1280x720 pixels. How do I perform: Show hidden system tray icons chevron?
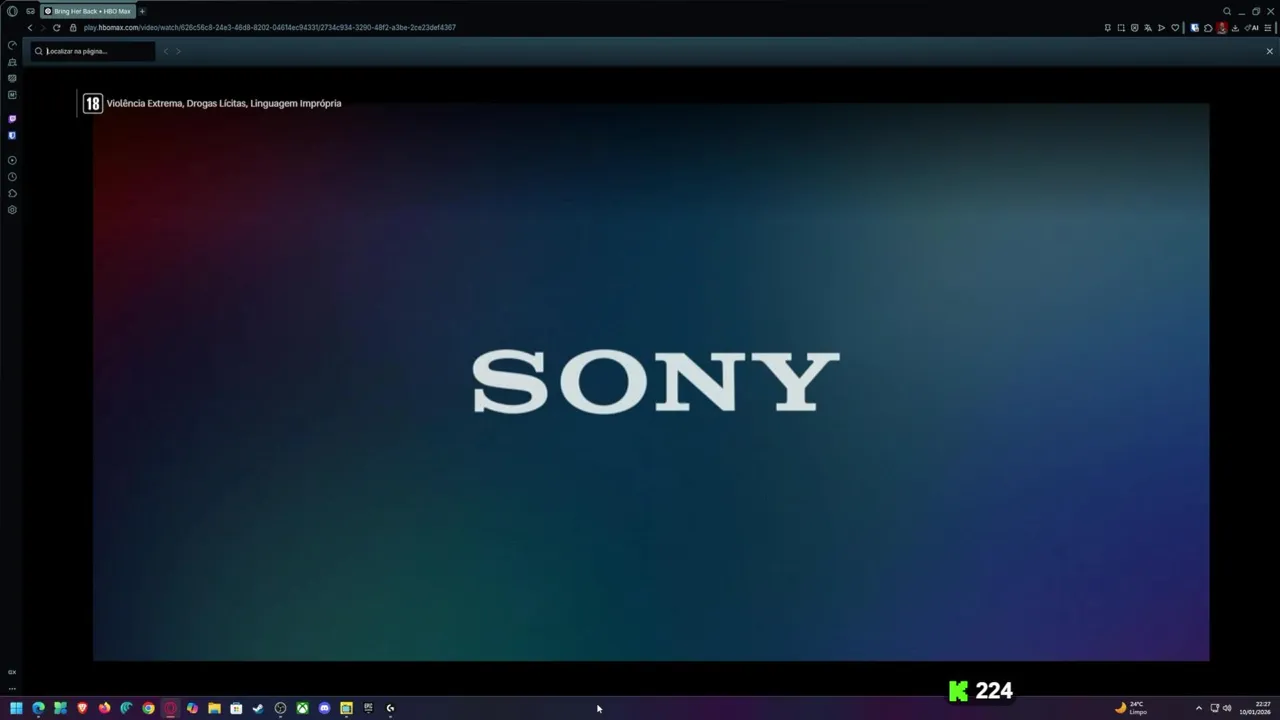pos(1199,708)
